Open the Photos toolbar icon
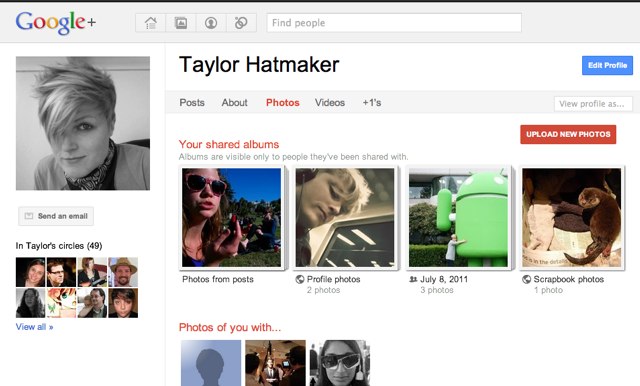 [x=181, y=23]
